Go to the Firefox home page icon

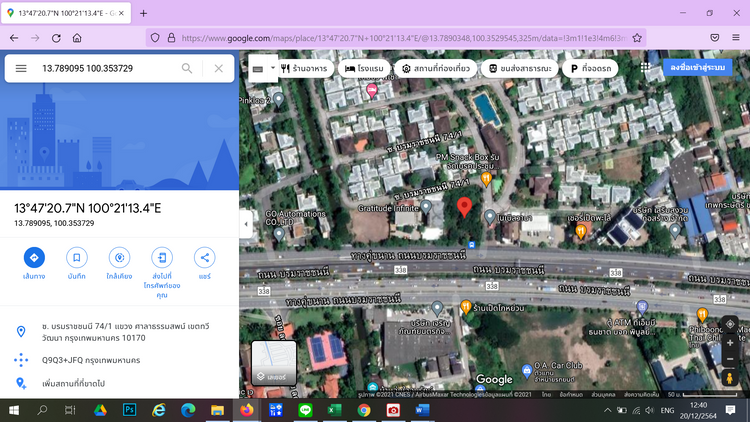click(x=77, y=38)
